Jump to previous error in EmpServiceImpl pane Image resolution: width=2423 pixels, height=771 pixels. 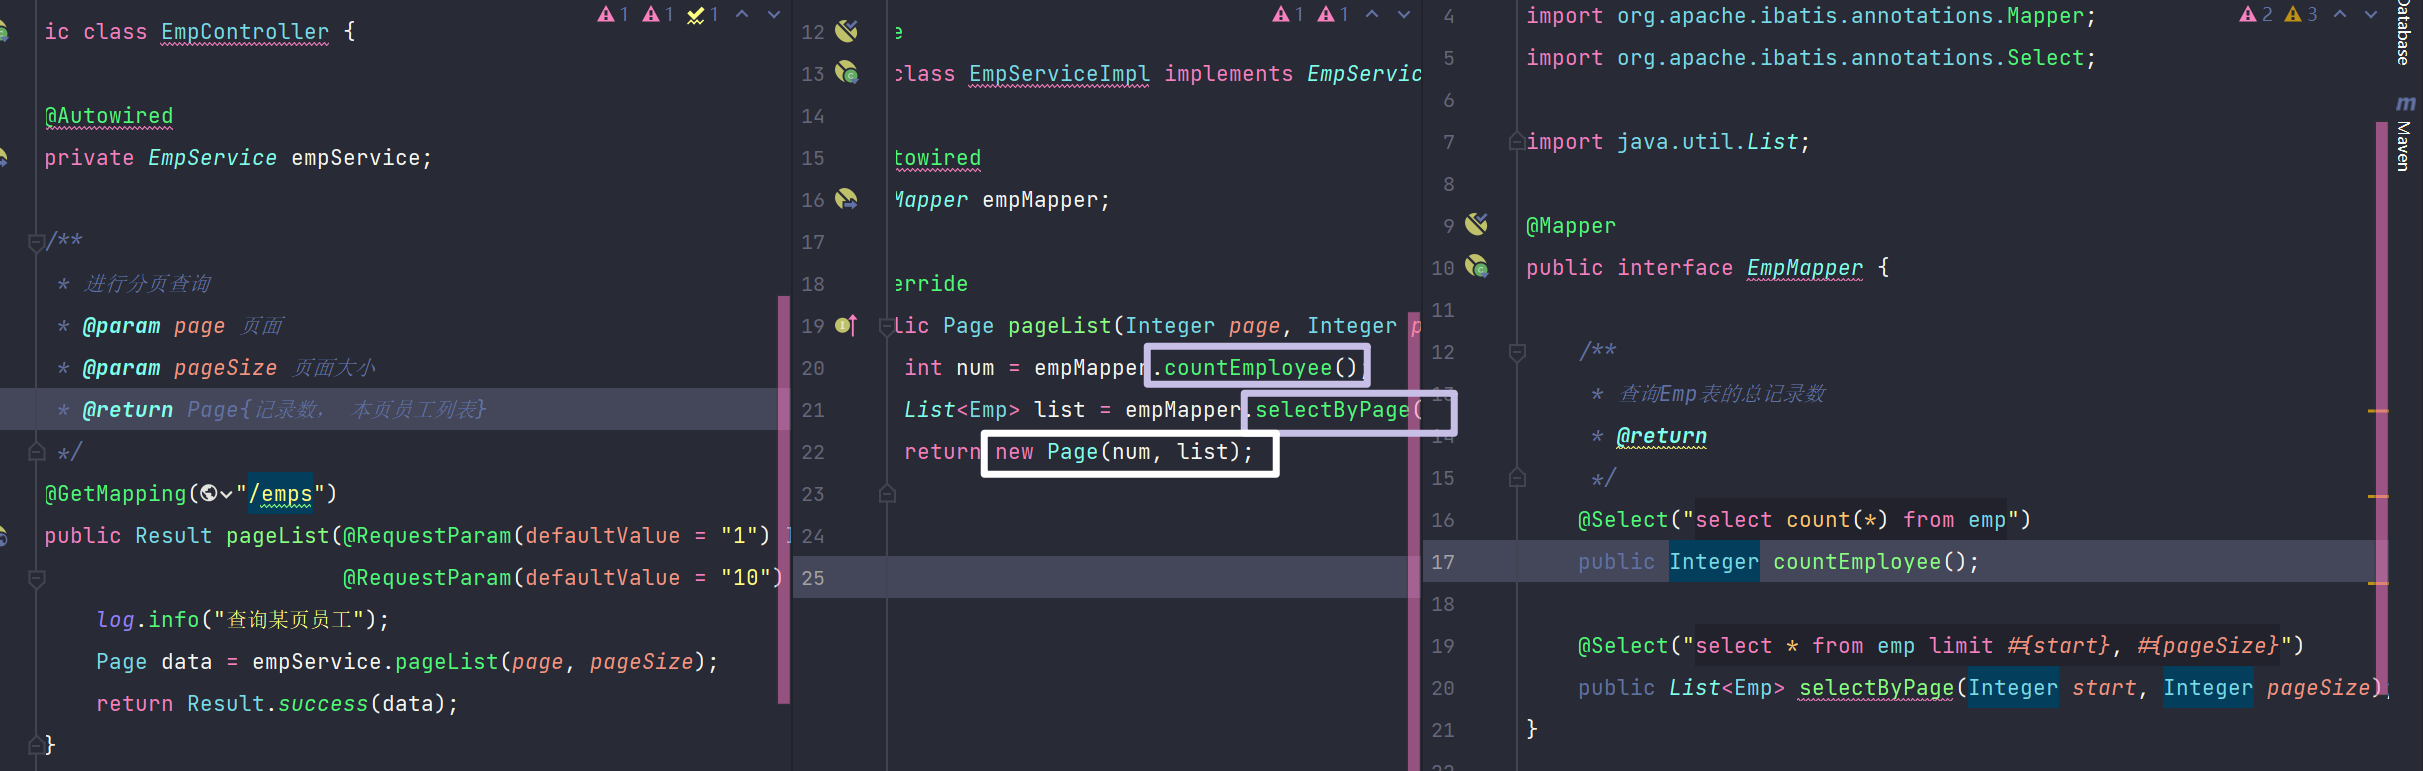(x=1372, y=14)
